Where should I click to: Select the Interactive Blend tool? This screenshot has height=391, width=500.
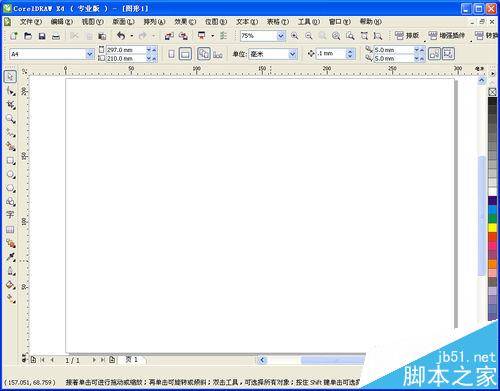(10, 243)
